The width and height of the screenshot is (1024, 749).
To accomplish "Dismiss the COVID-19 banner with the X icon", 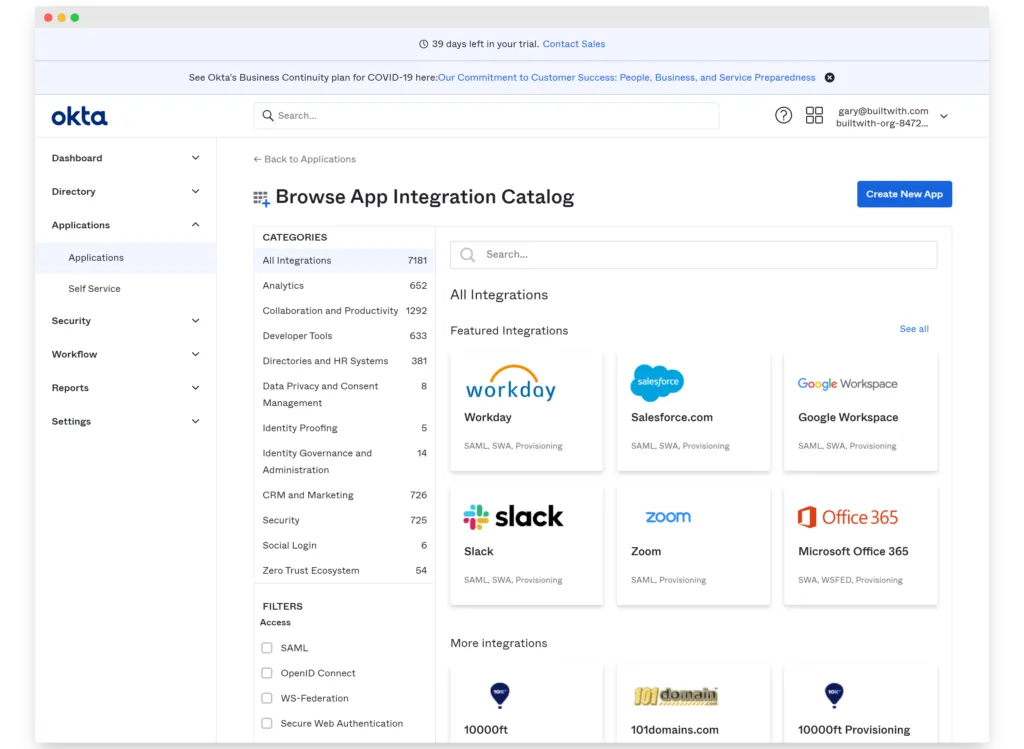I will [x=829, y=78].
